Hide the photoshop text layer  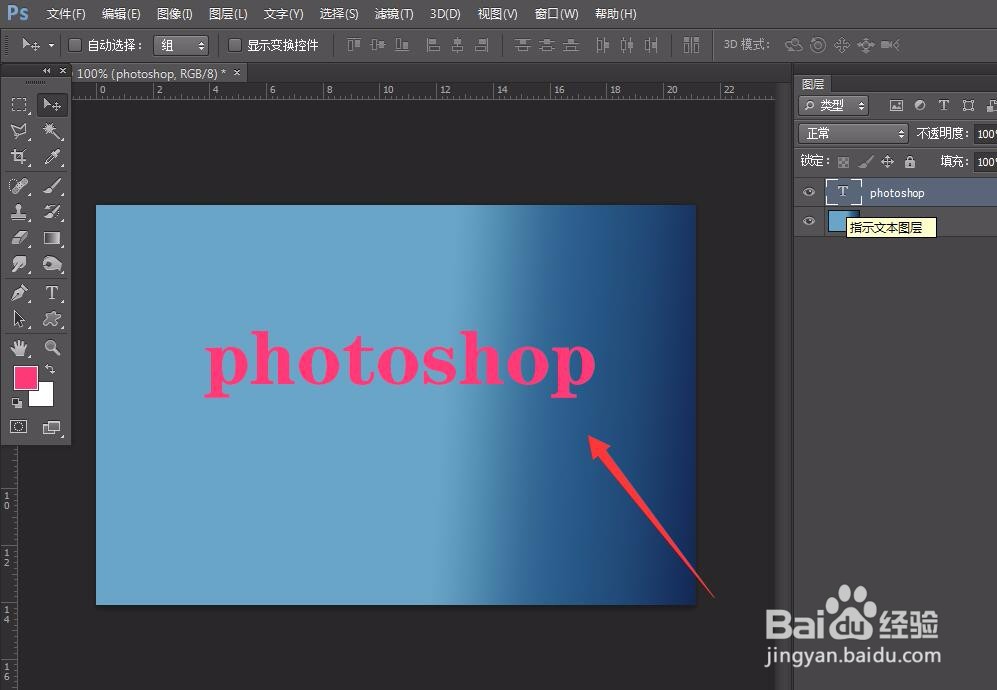pos(809,192)
